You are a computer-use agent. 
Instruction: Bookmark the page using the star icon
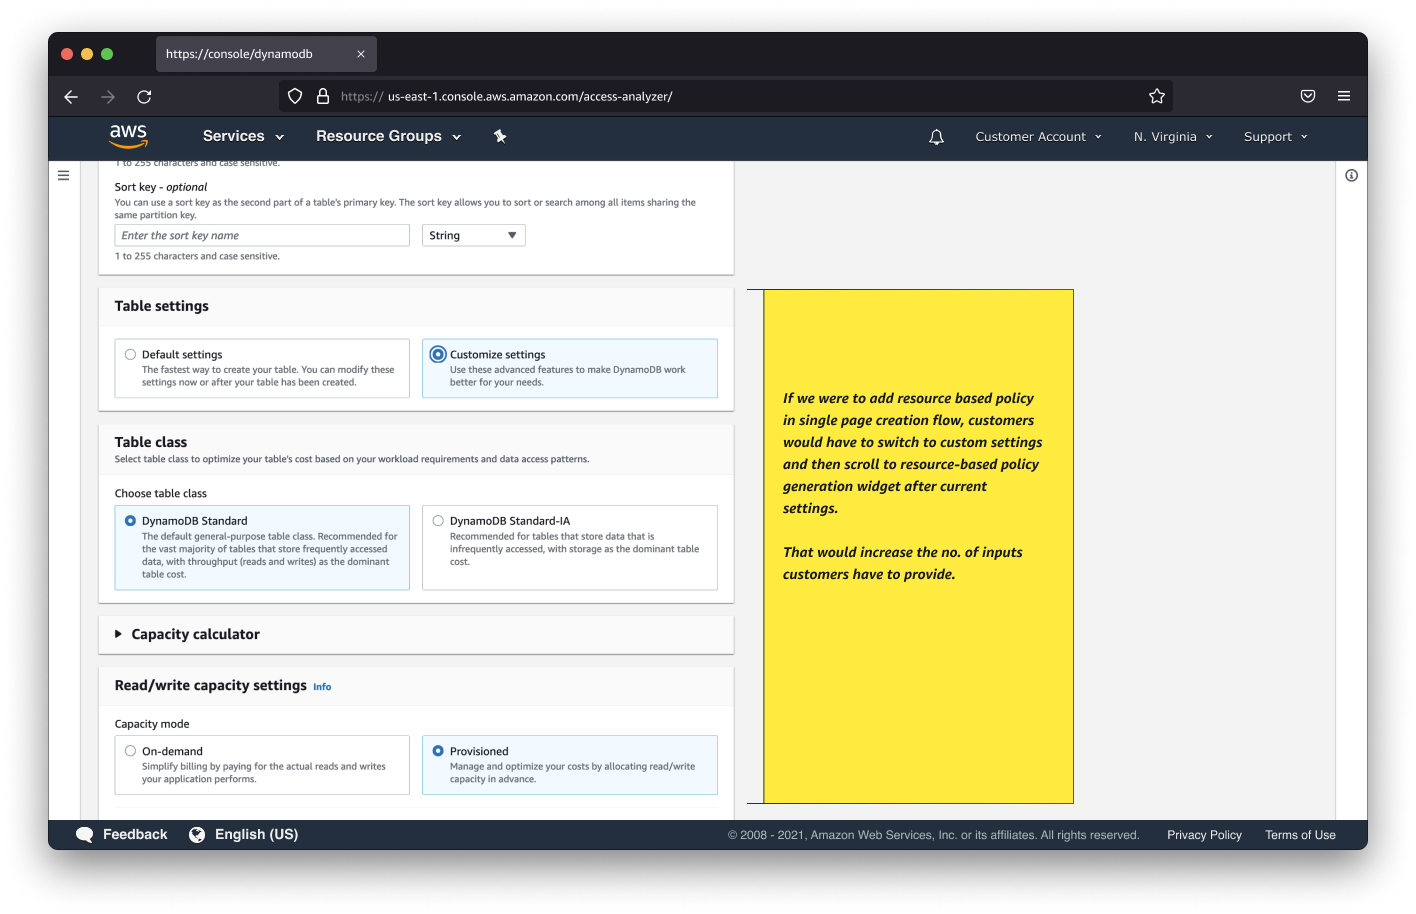pyautogui.click(x=1157, y=96)
